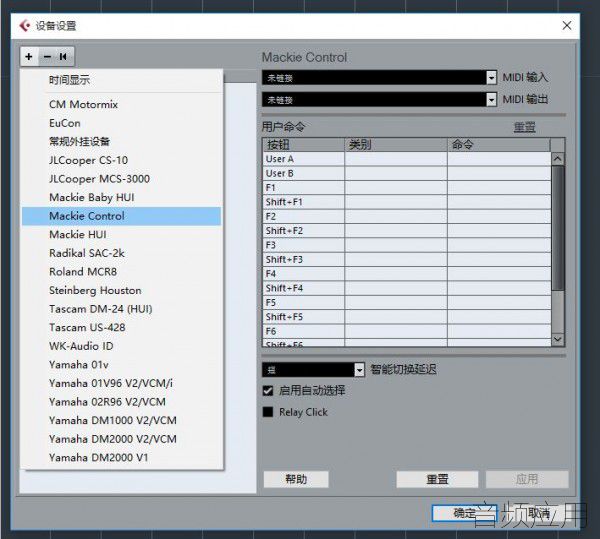
Task: Click the F5 button row
Action: [407, 303]
